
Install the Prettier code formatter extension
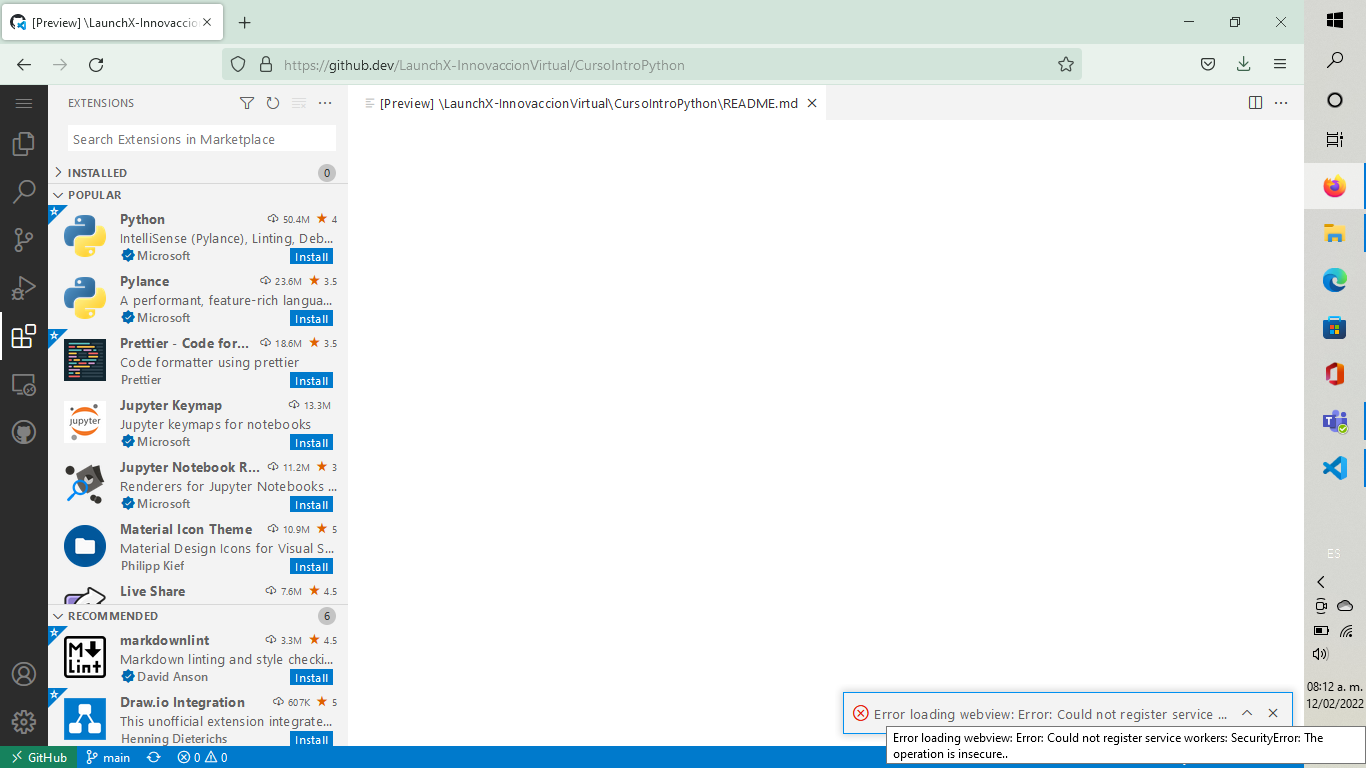[x=311, y=381]
